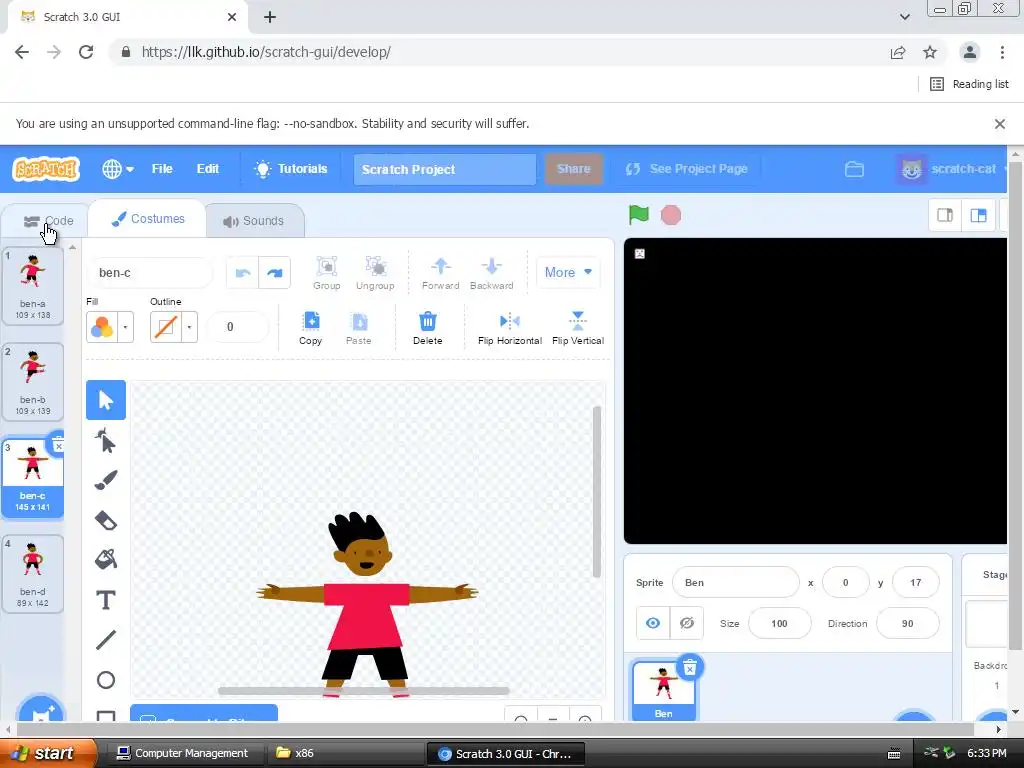Show the sprite with eye icon
1024x768 pixels.
[x=652, y=623]
